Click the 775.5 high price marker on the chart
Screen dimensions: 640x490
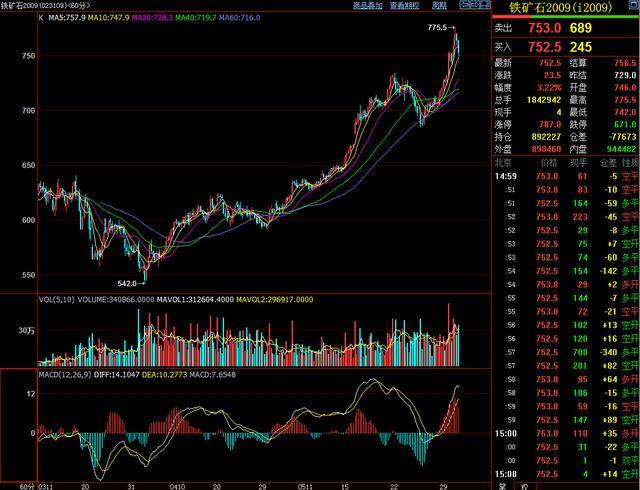tap(441, 28)
